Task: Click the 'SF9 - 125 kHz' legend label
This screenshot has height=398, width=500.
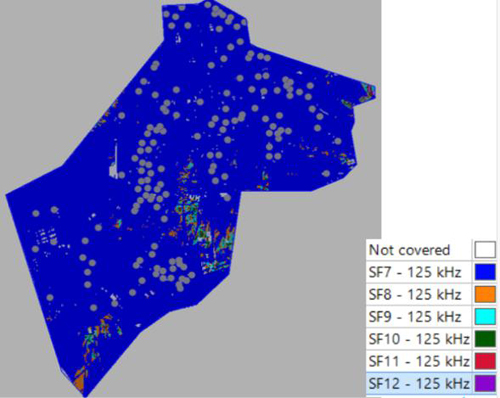Action: coord(415,317)
